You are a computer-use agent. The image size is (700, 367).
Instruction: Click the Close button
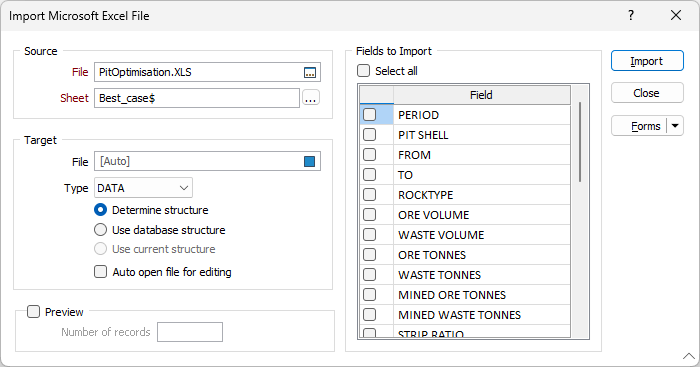pyautogui.click(x=647, y=93)
